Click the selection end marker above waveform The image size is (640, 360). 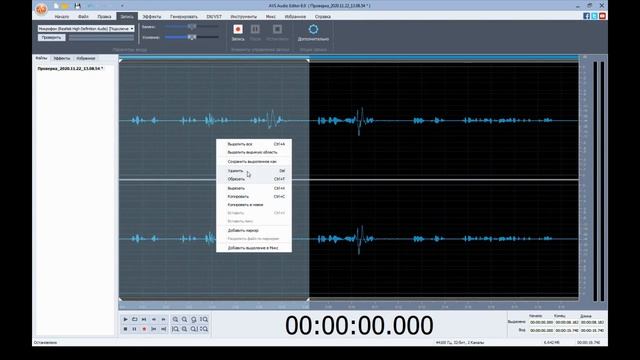click(x=308, y=61)
